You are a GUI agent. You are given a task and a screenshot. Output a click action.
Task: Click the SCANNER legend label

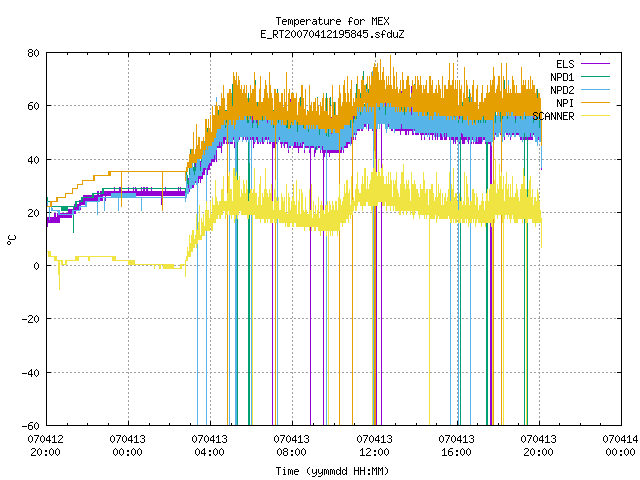click(553, 116)
